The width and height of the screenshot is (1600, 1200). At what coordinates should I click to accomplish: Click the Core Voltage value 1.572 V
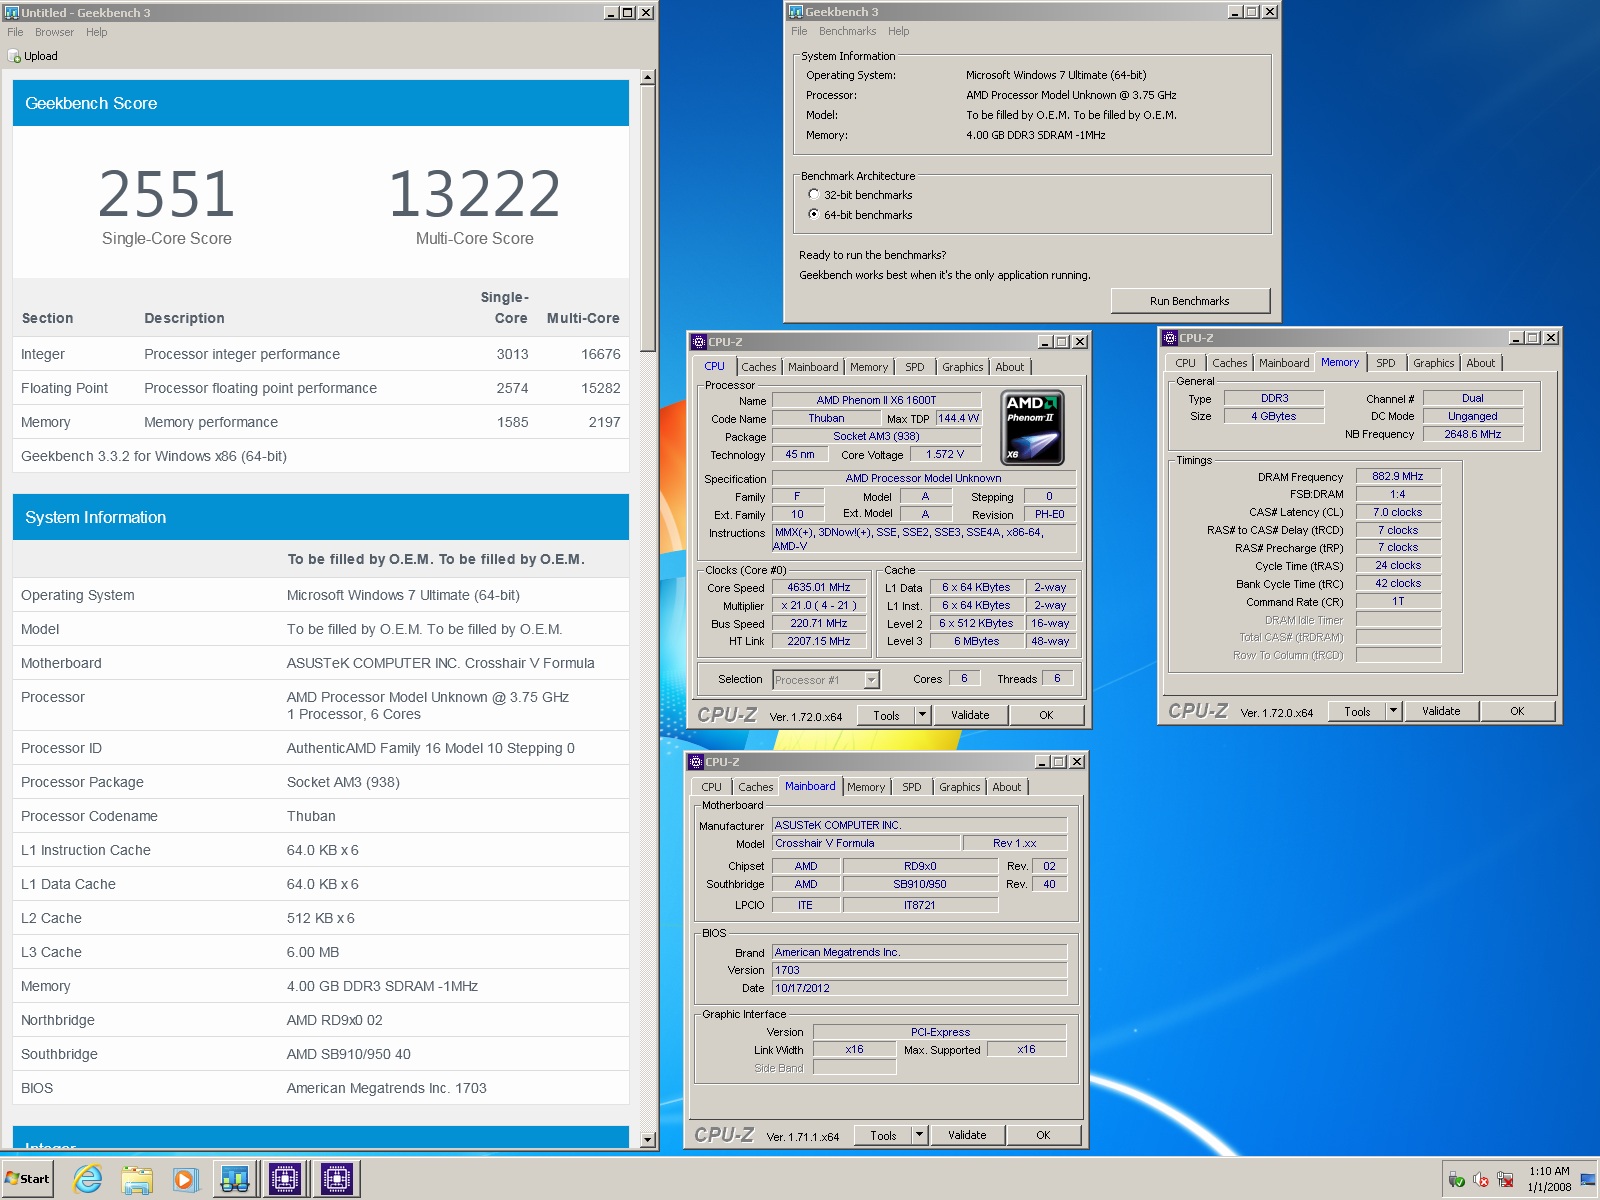pyautogui.click(x=945, y=455)
